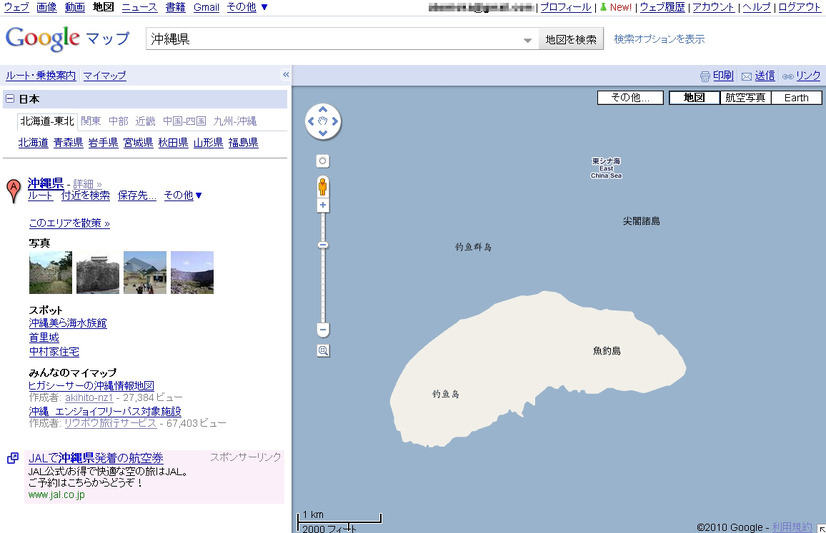The height and width of the screenshot is (533, 826).
Task: Click the このエリアを散策 link
Action: click(x=70, y=223)
